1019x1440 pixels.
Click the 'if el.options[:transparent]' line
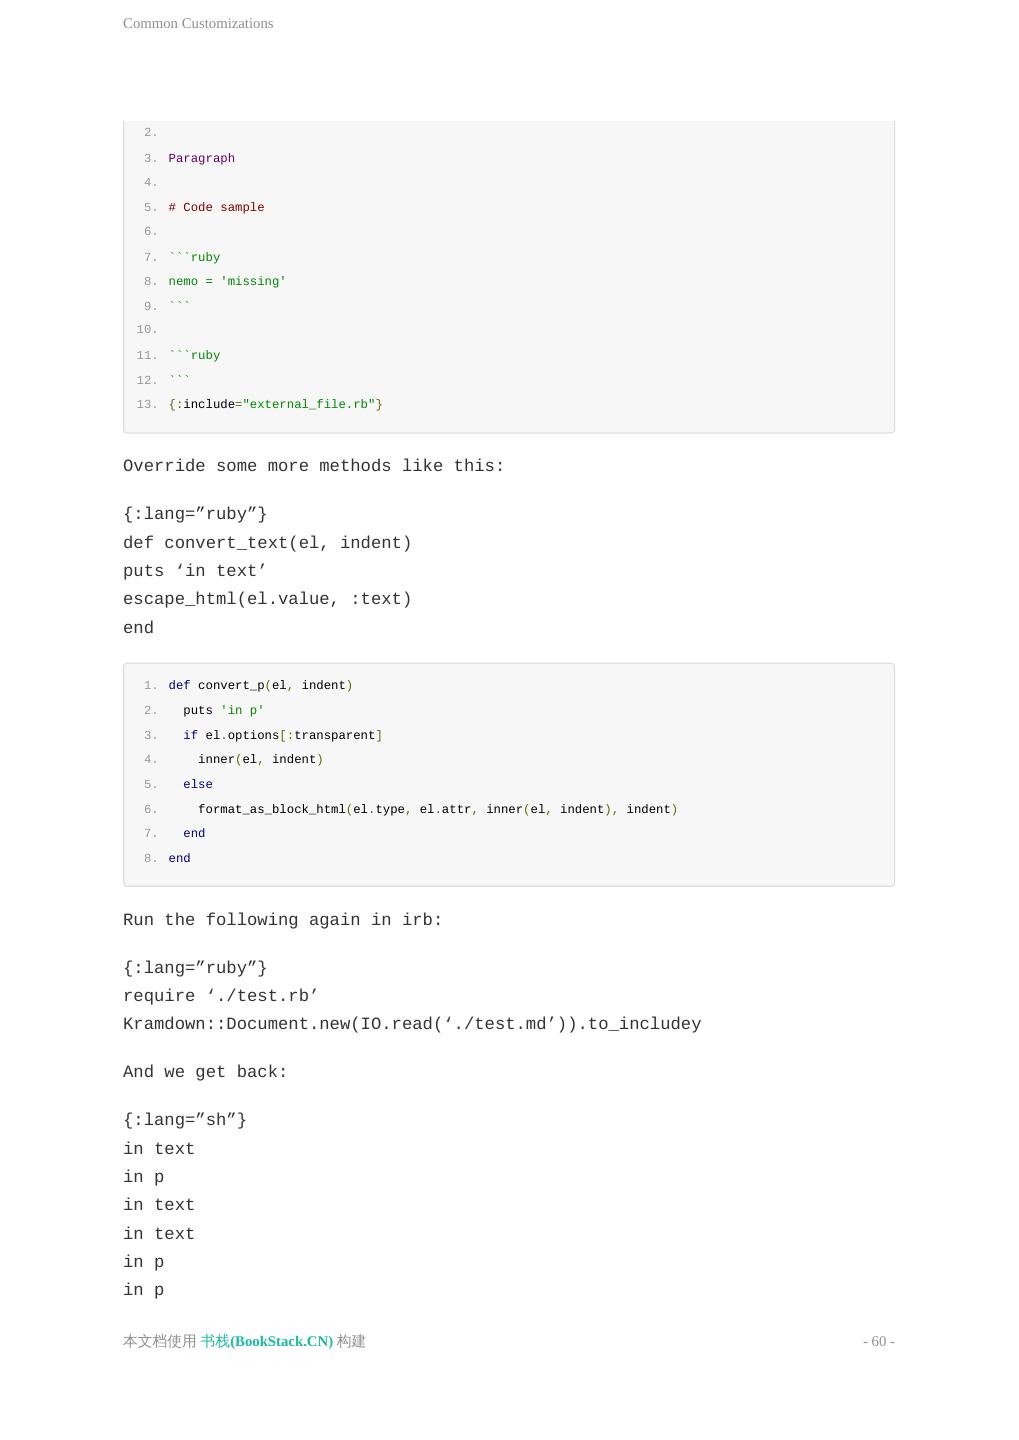282,735
